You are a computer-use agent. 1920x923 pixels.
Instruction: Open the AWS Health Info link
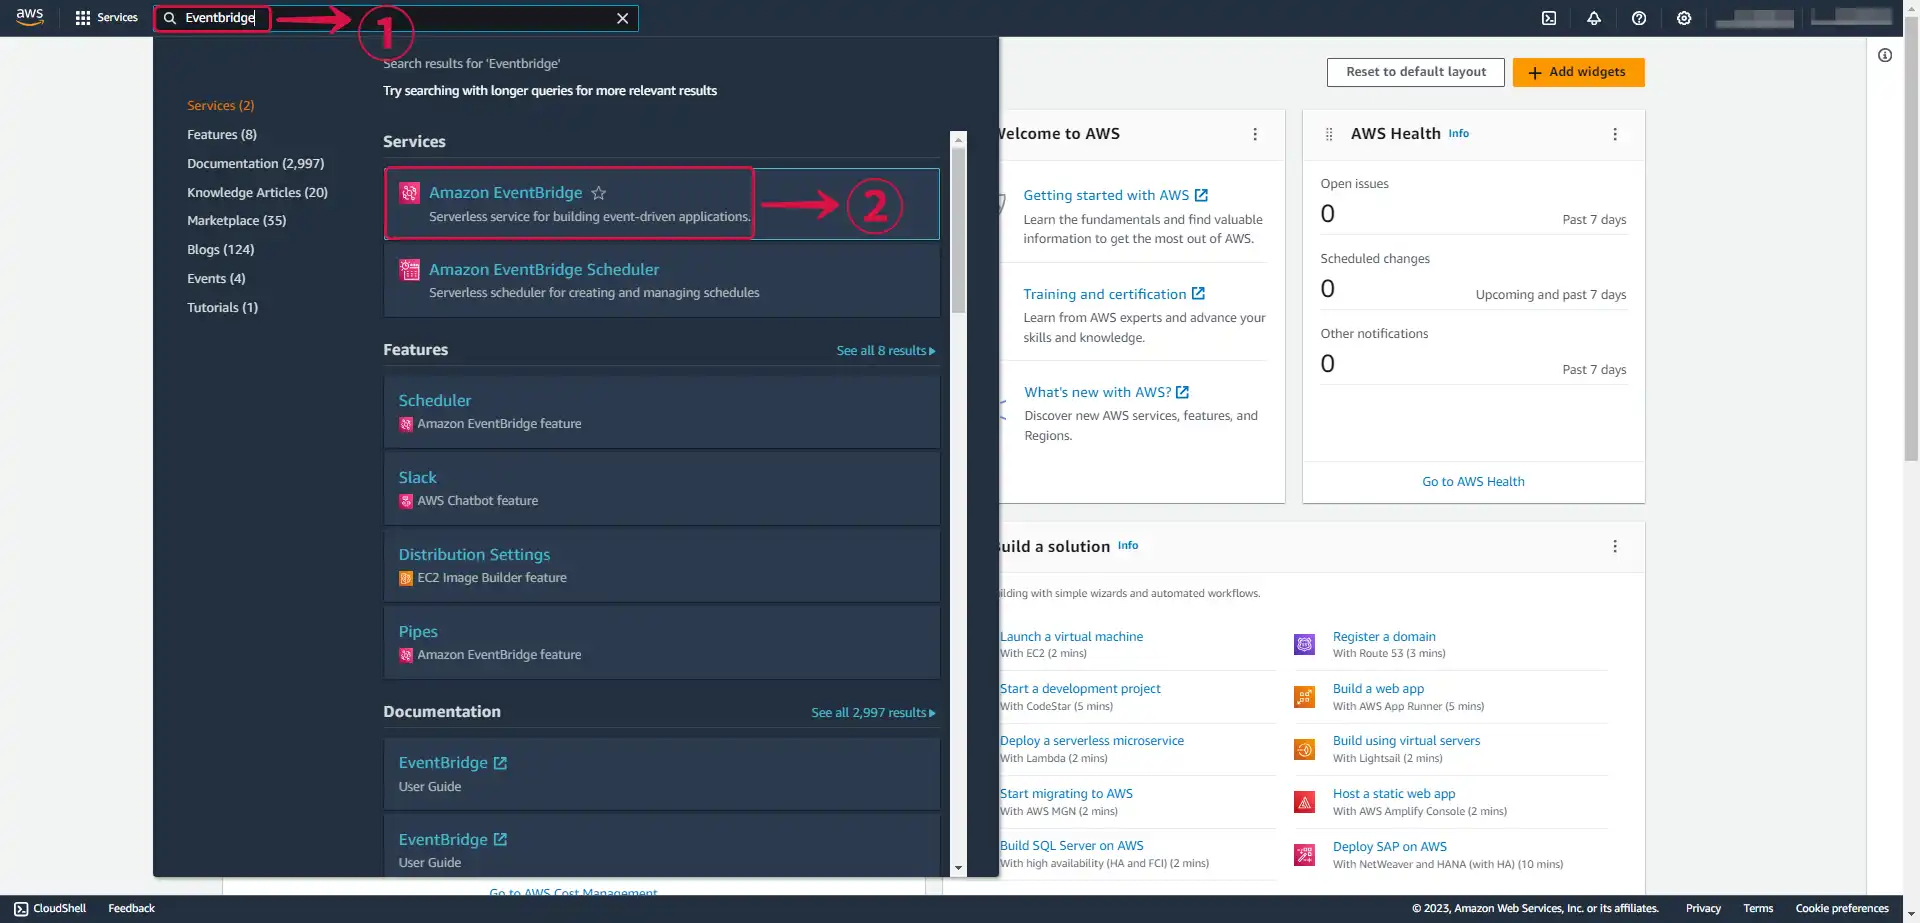point(1459,134)
